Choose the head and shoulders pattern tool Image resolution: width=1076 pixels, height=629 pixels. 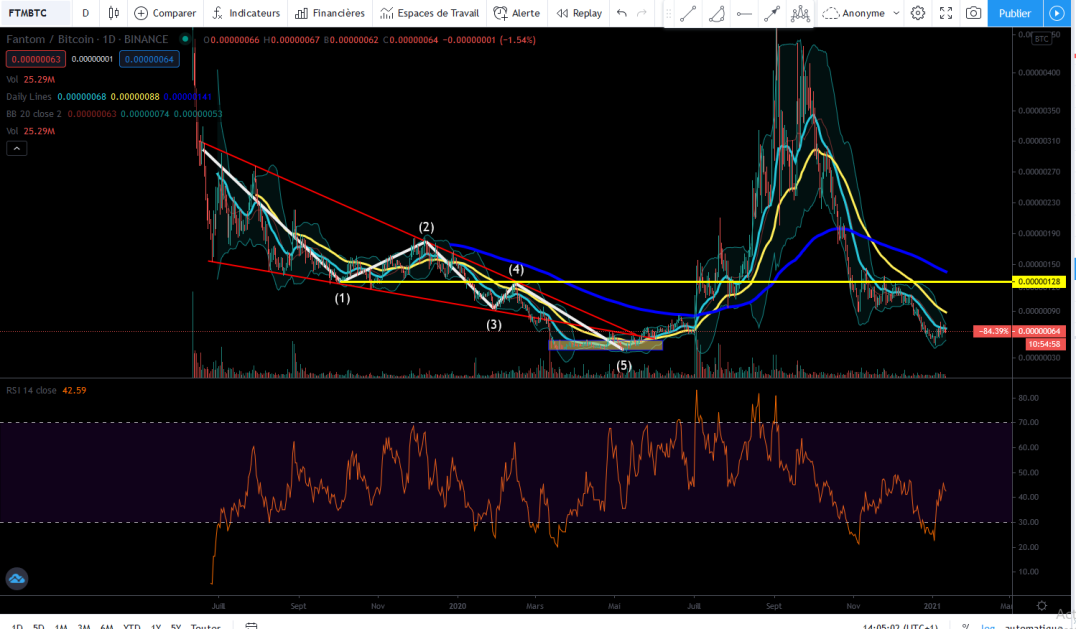pyautogui.click(x=800, y=13)
